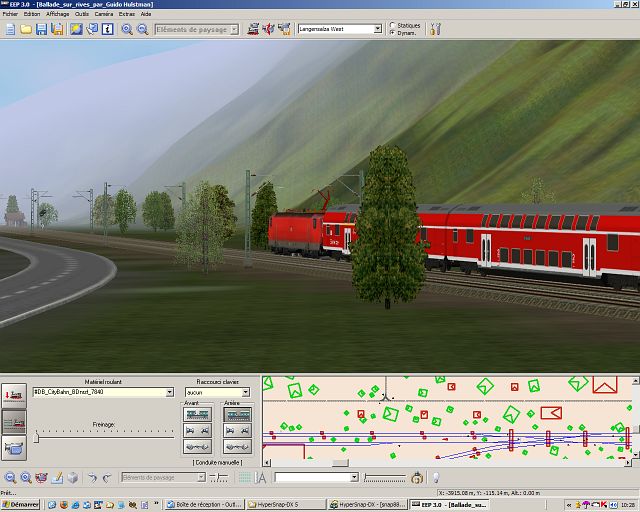Click the 3D cube icon in bottom toolbar
Screen dimensions: 640x512
73,478
